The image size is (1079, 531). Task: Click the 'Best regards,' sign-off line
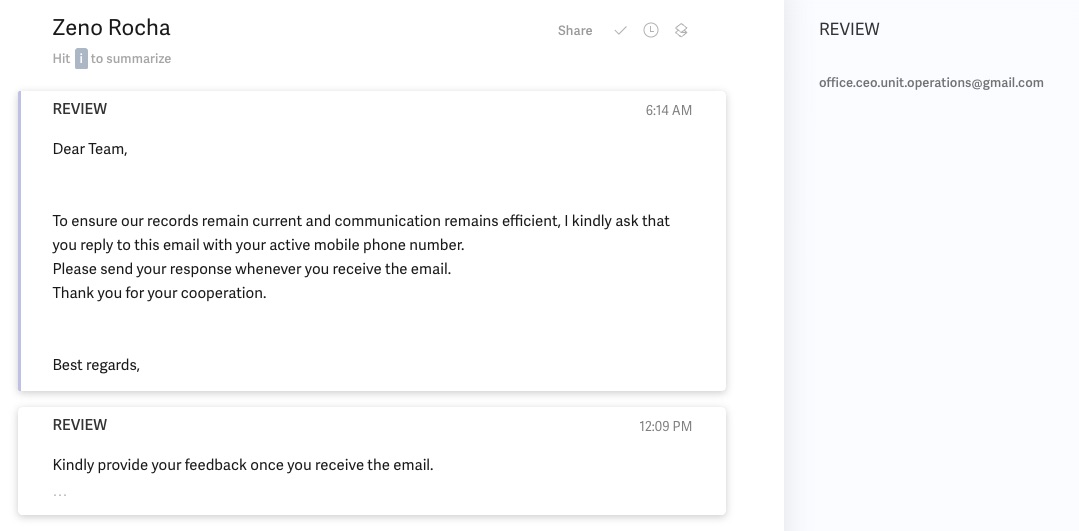(x=96, y=365)
